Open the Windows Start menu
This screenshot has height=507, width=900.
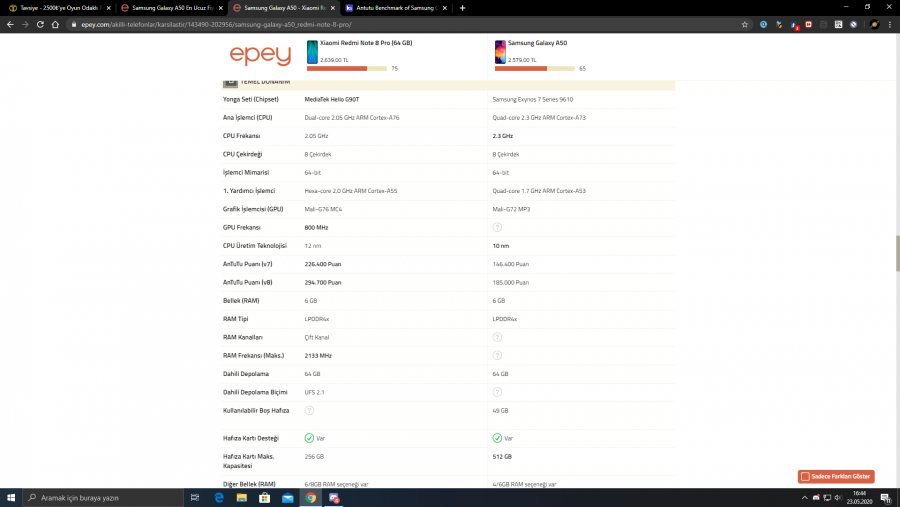(11, 498)
